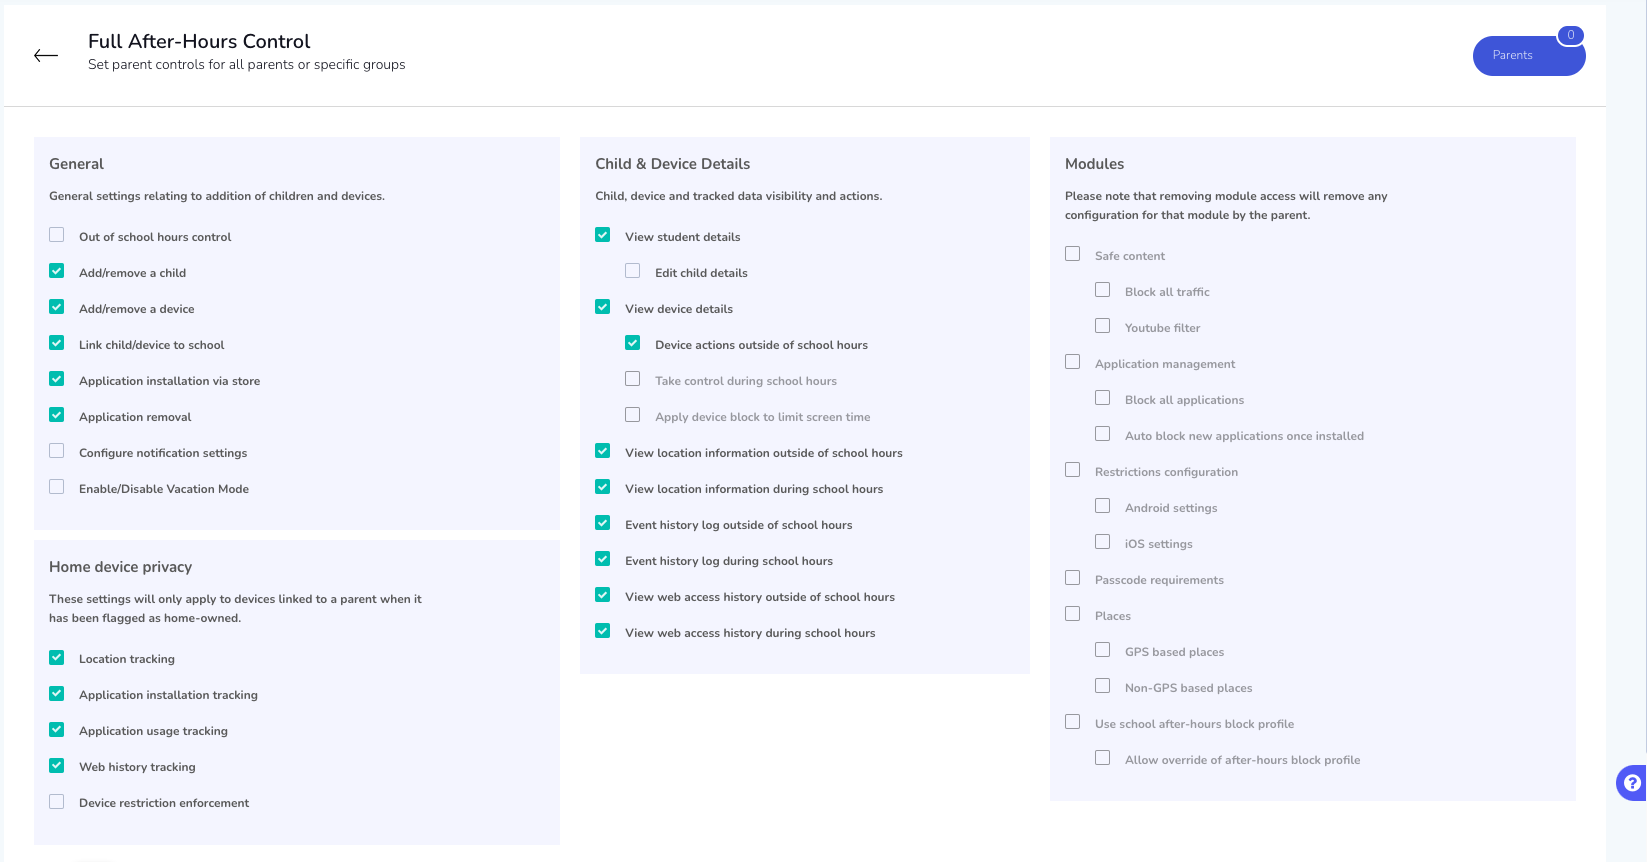Click the Home device privacy heading
The image size is (1647, 862).
120,567
